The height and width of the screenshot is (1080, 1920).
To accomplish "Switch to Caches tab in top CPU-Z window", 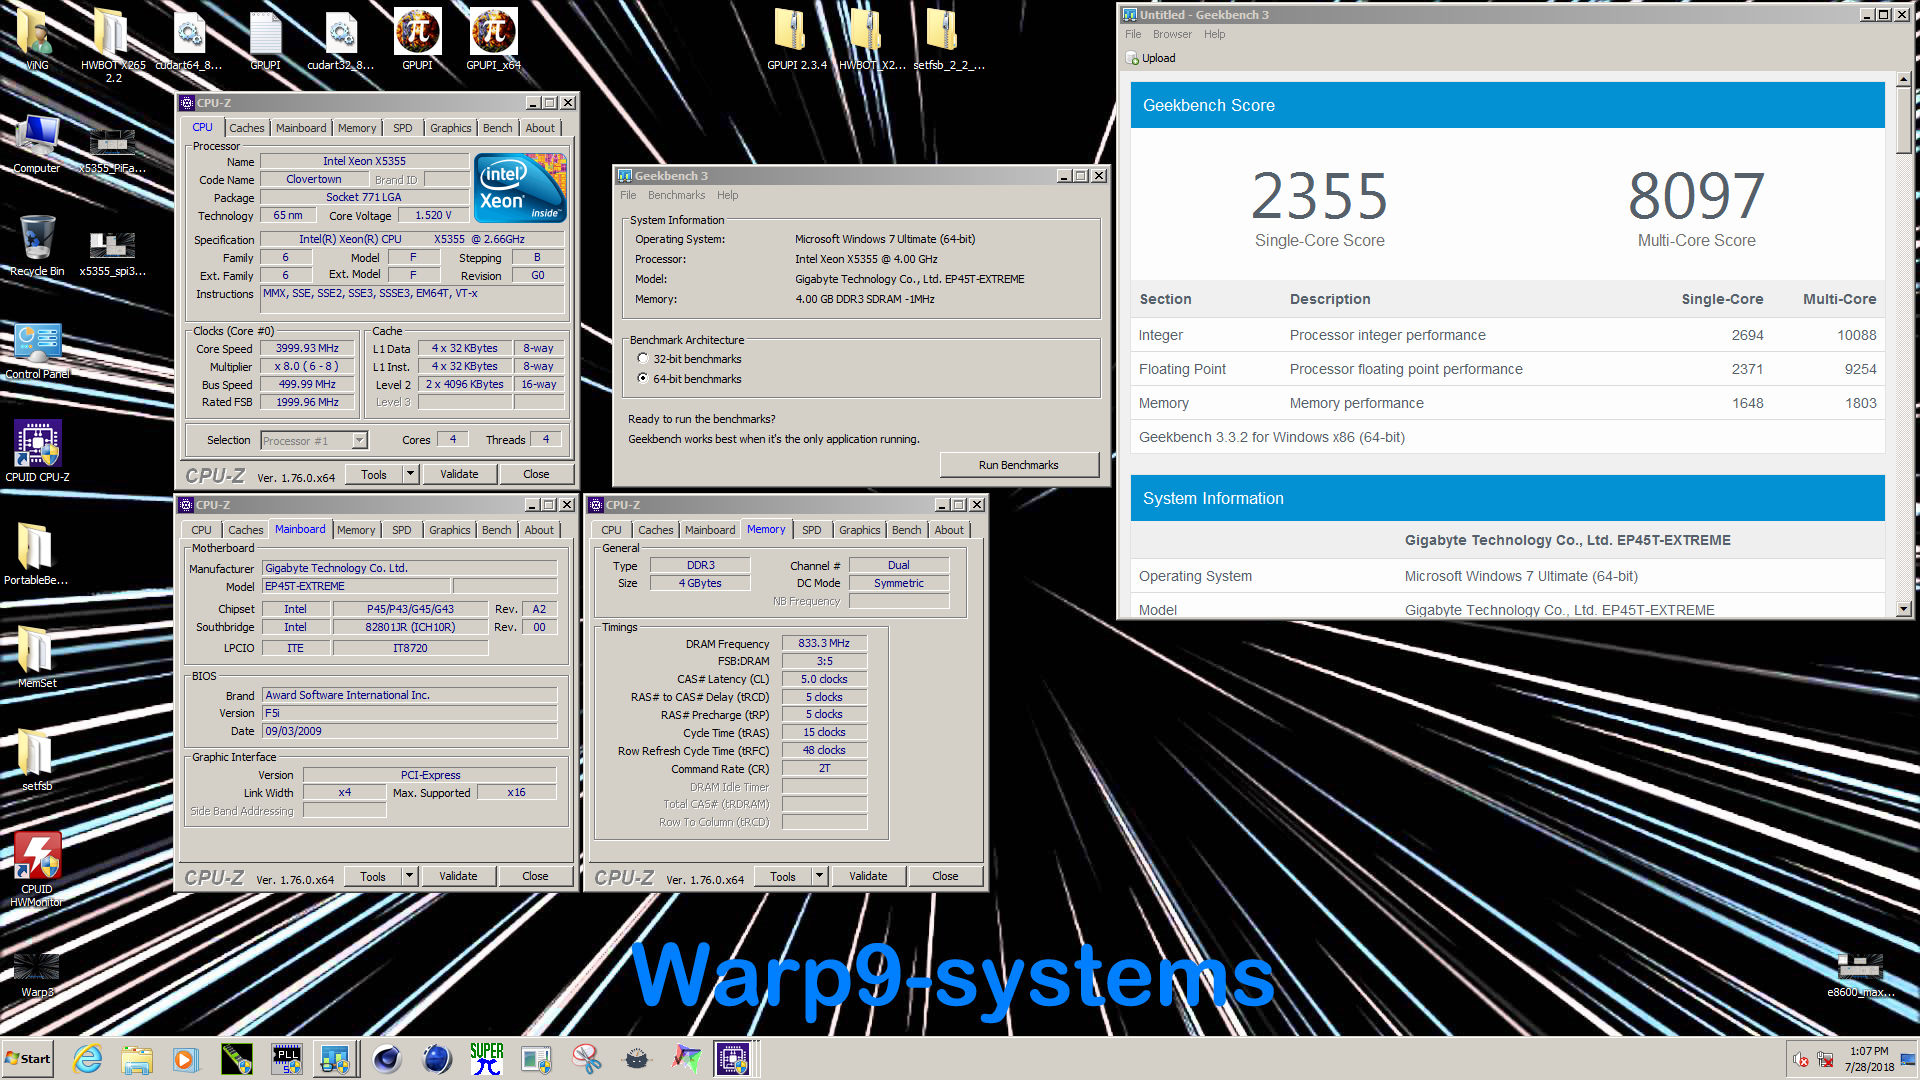I will [x=246, y=128].
